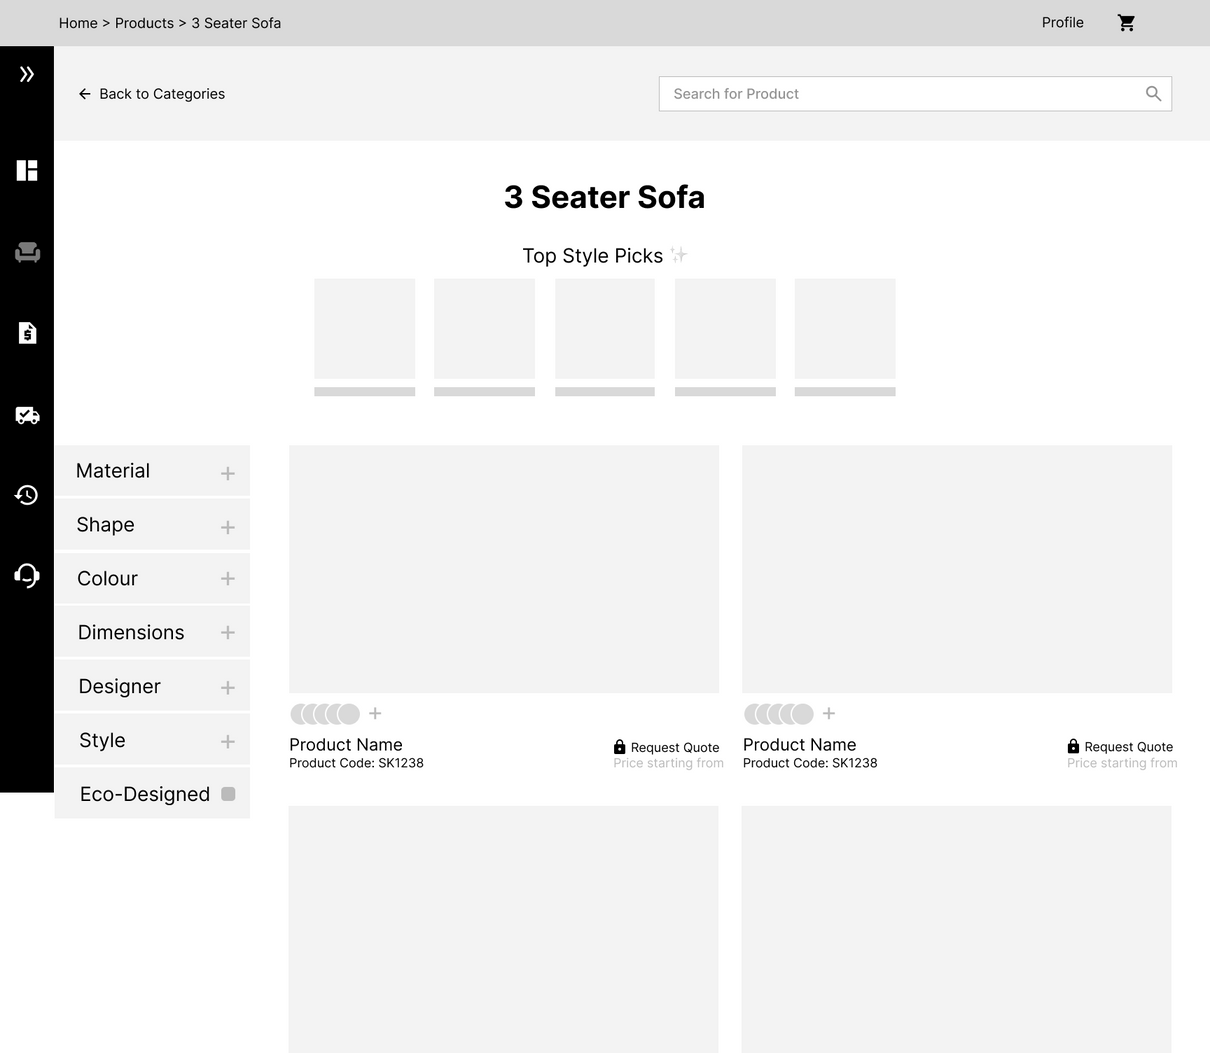This screenshot has width=1210, height=1053.
Task: Expand the sidebar with double-chevron icon
Action: coord(27,74)
